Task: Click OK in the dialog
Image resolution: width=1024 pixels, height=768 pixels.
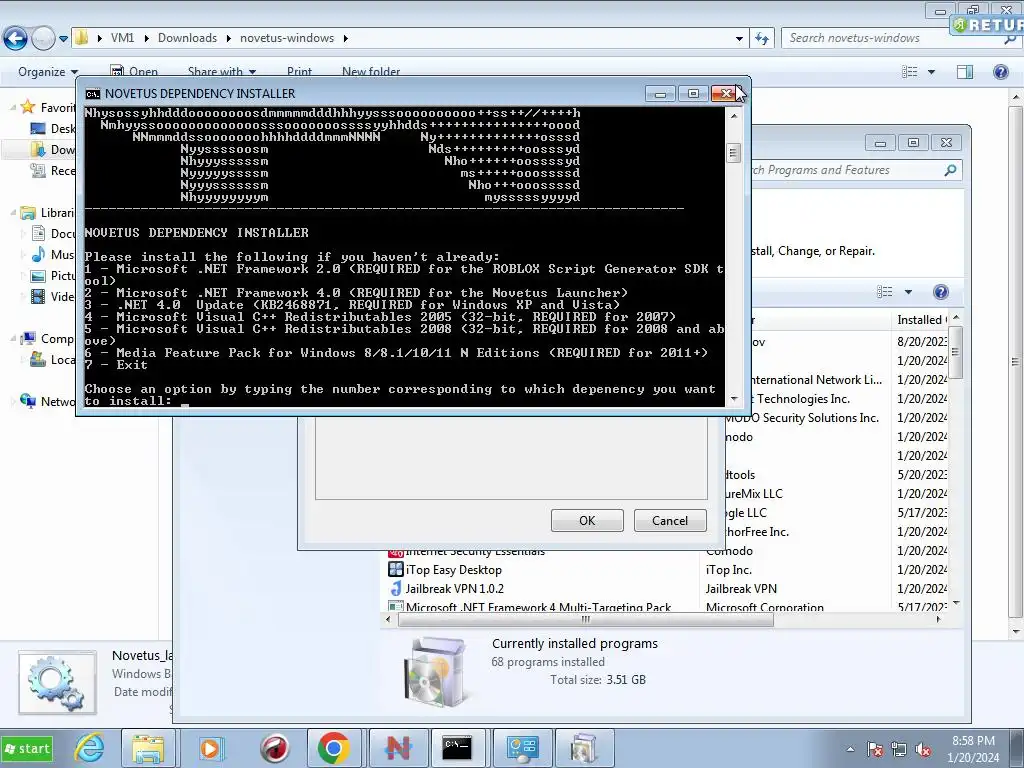Action: [x=587, y=520]
